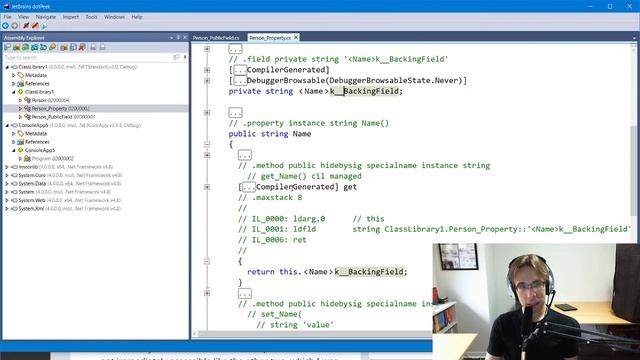
Task: Collapse the getter body fold marker at return statement
Action: 207,261
